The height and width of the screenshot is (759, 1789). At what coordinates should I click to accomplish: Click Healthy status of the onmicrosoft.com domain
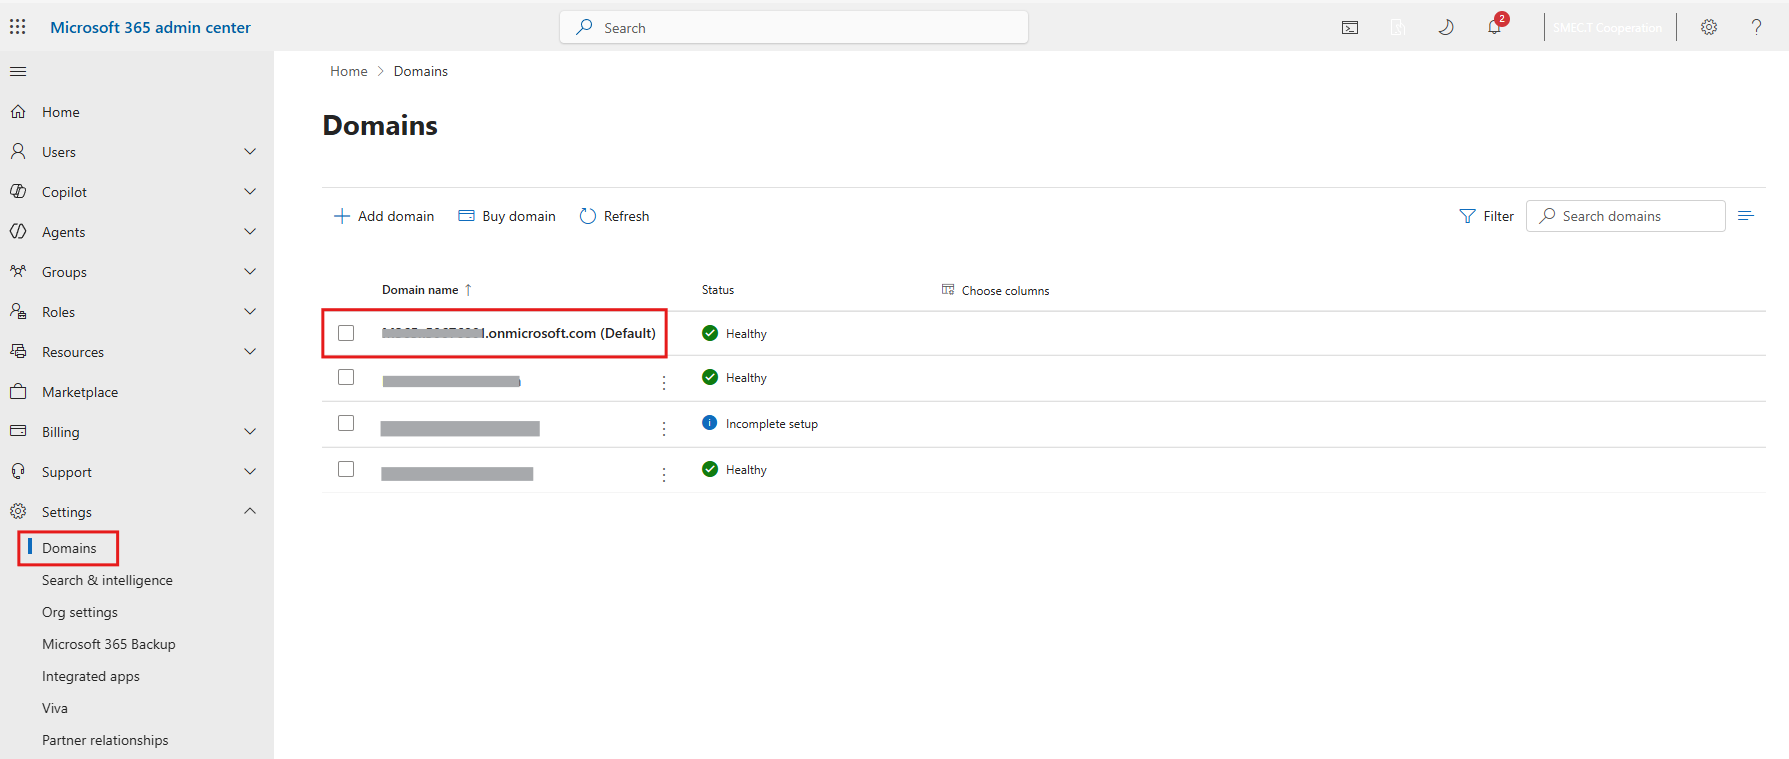(746, 334)
